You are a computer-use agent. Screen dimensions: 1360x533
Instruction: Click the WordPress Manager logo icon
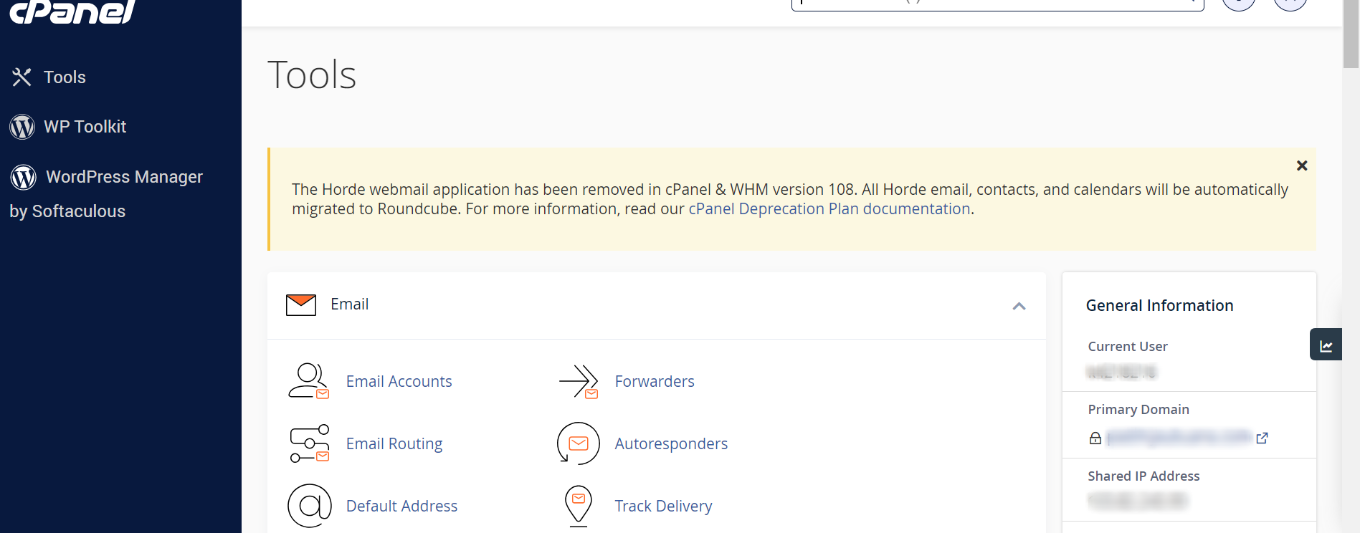(x=23, y=177)
